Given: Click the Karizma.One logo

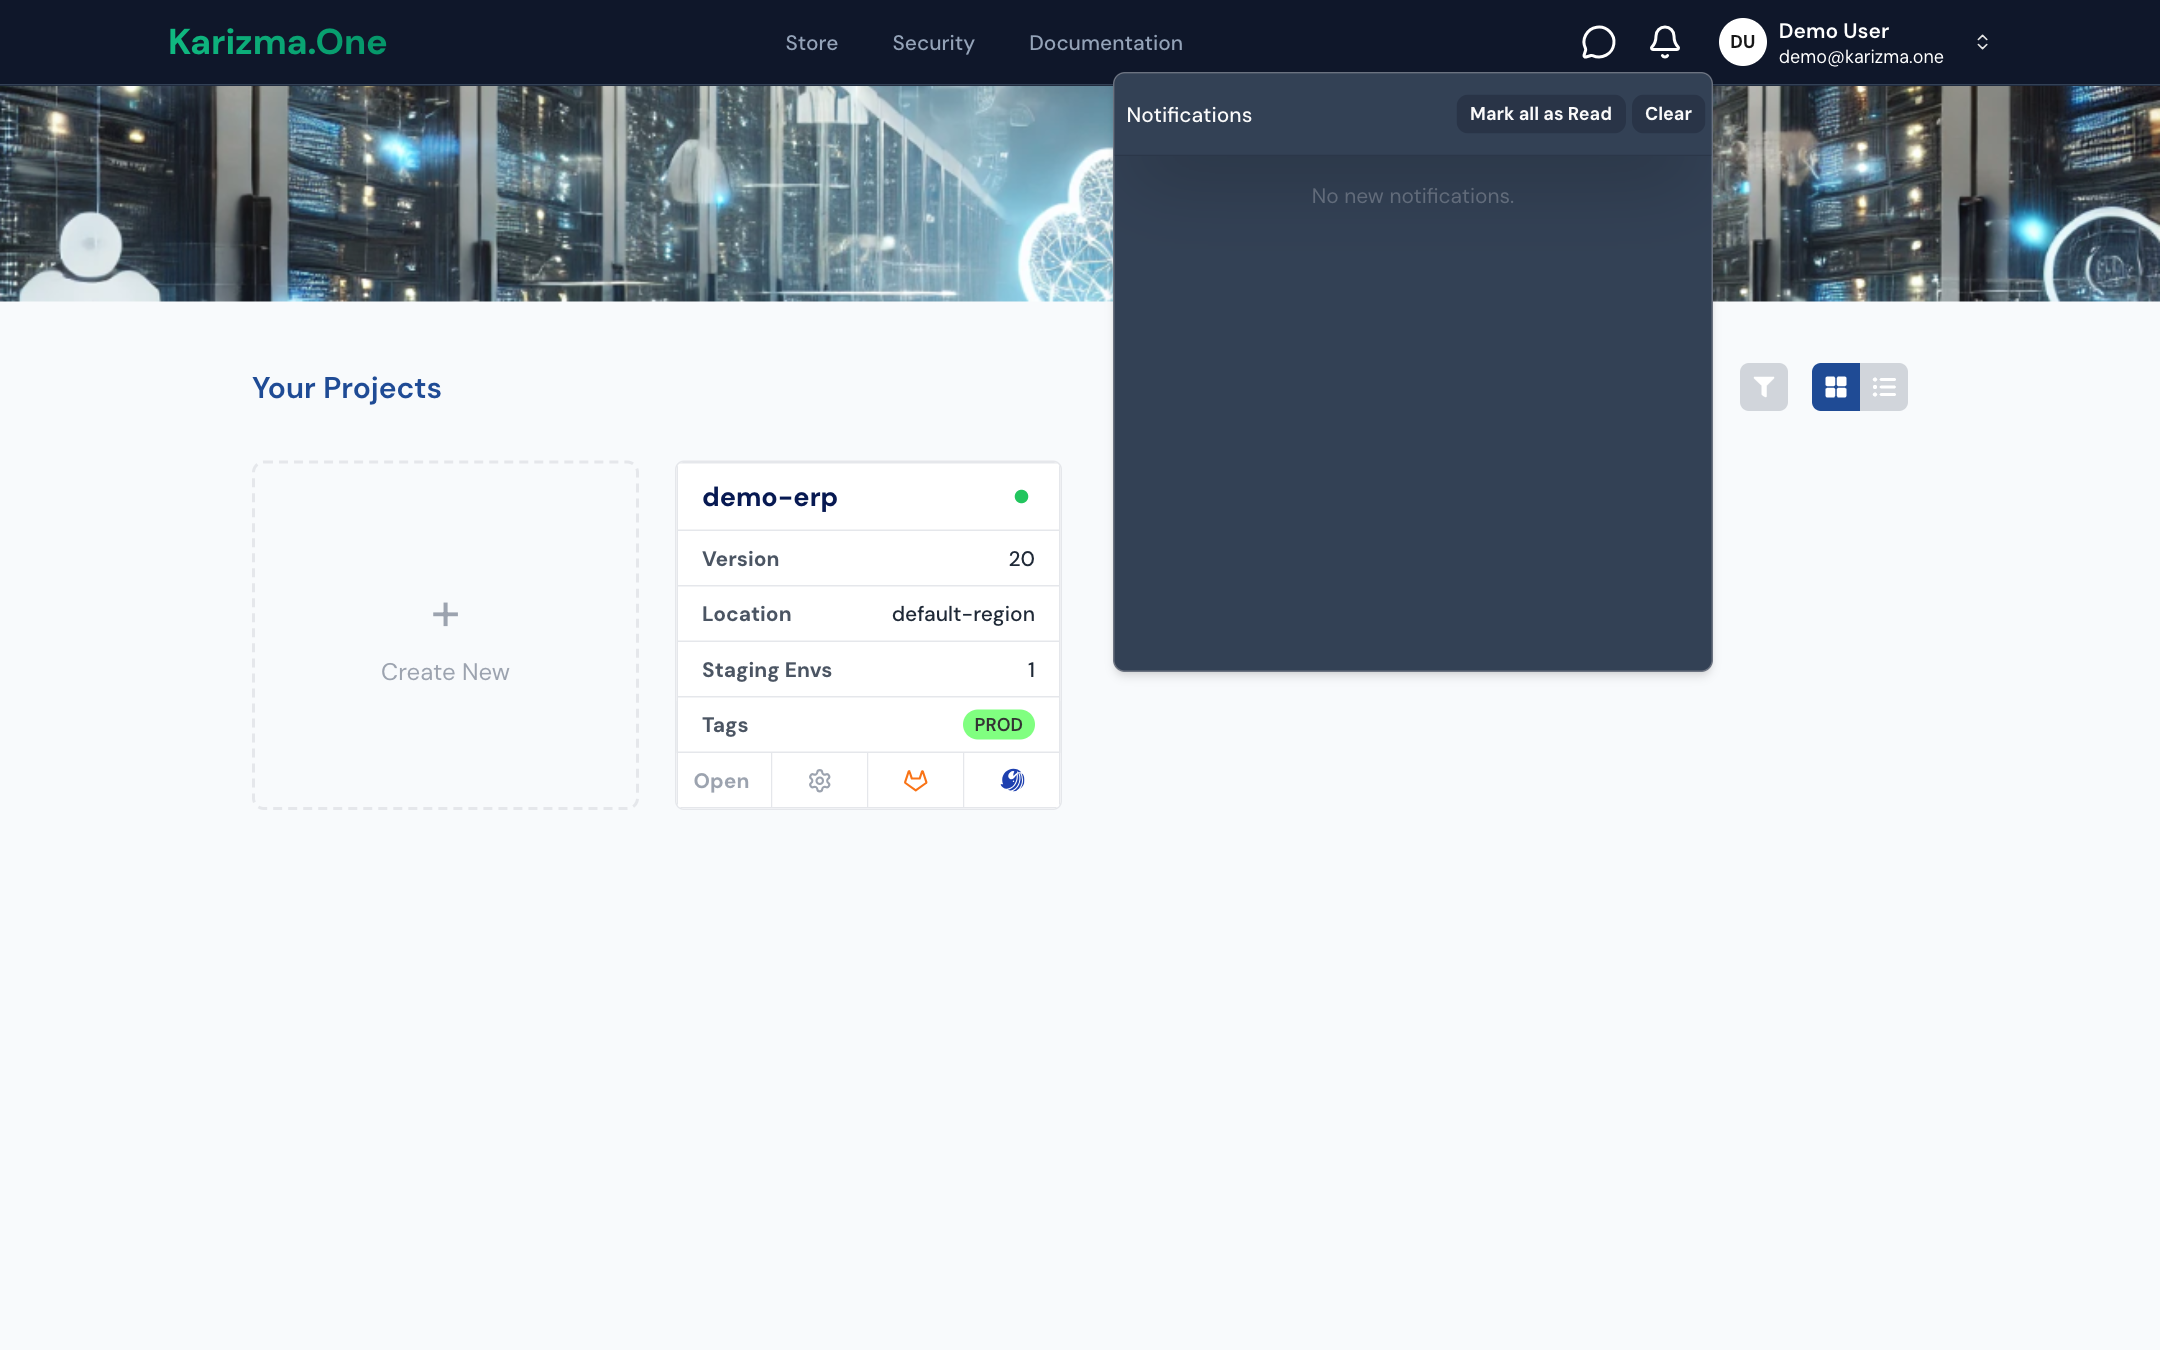Looking at the screenshot, I should [x=277, y=42].
